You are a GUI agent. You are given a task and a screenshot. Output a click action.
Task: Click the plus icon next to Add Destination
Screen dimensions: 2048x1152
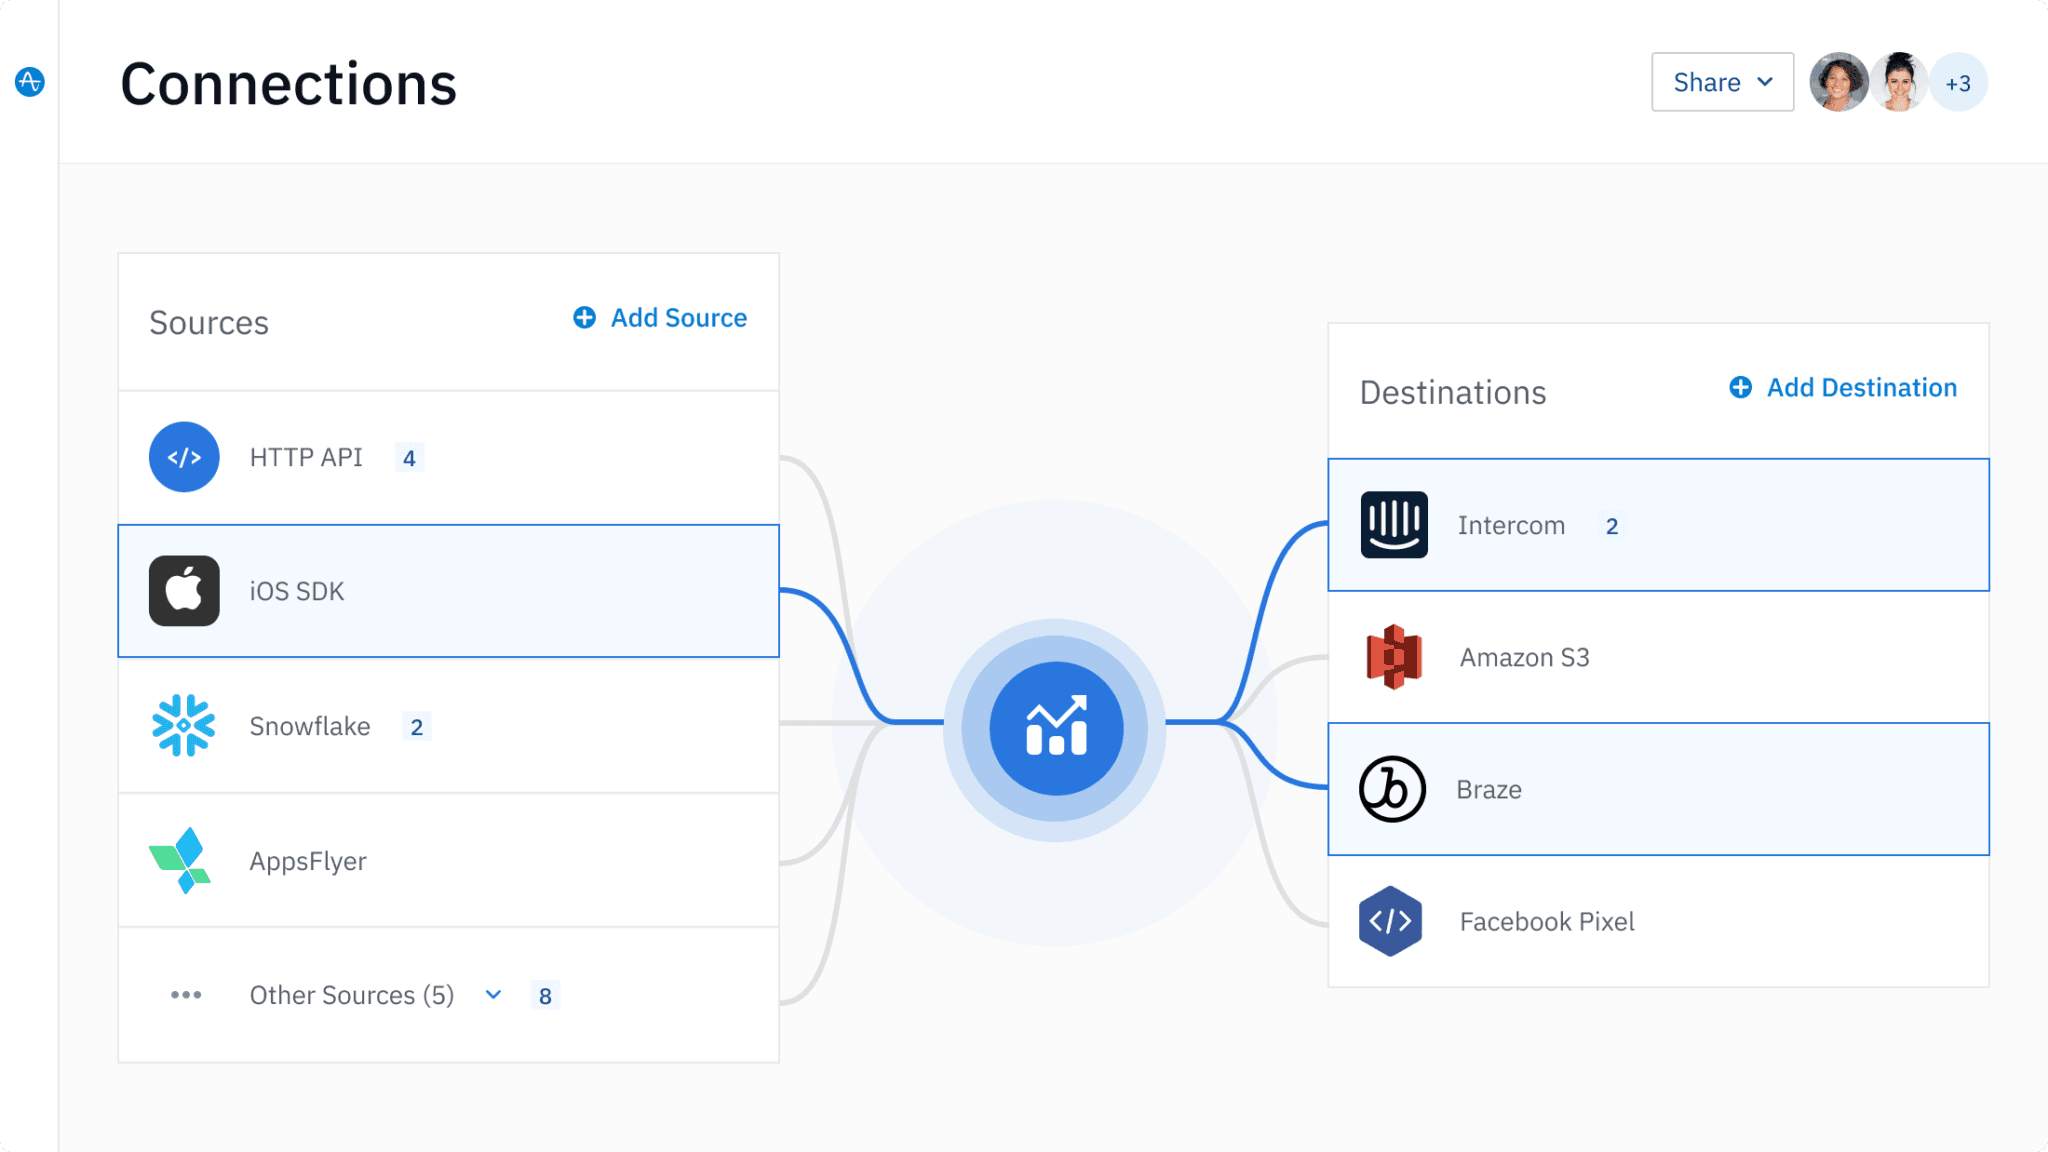click(1740, 387)
